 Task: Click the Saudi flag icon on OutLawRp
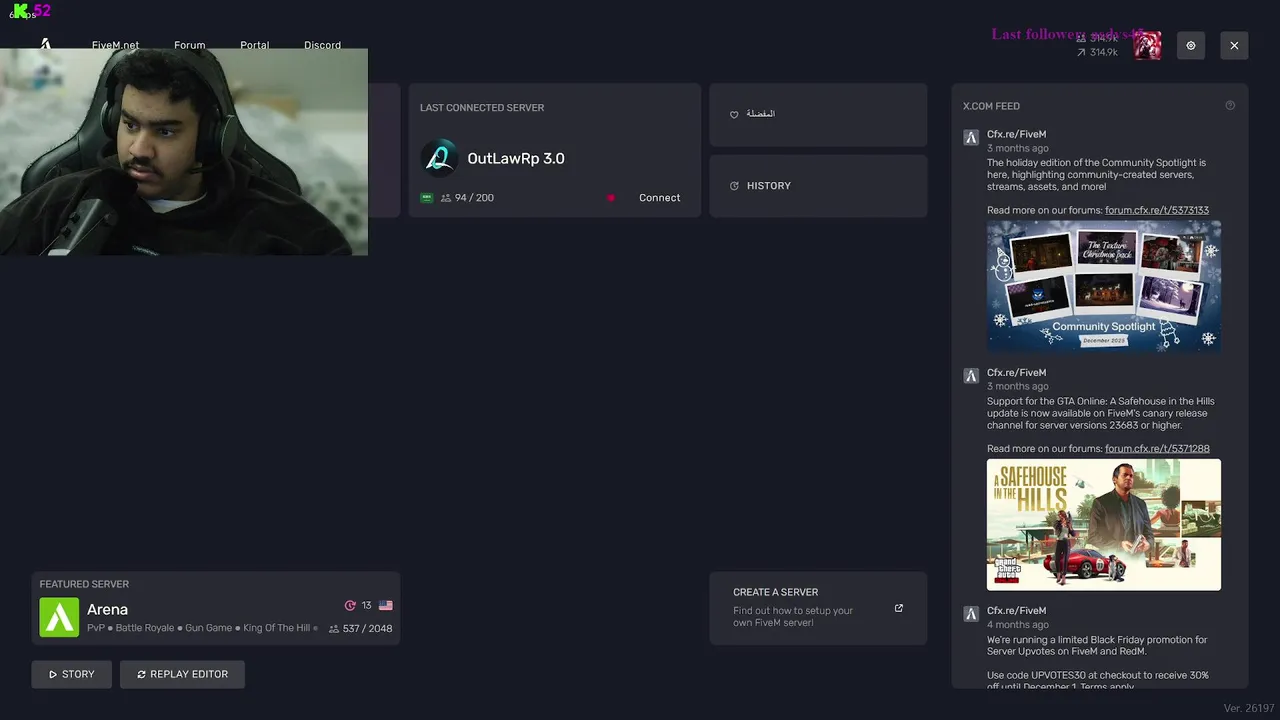[427, 198]
